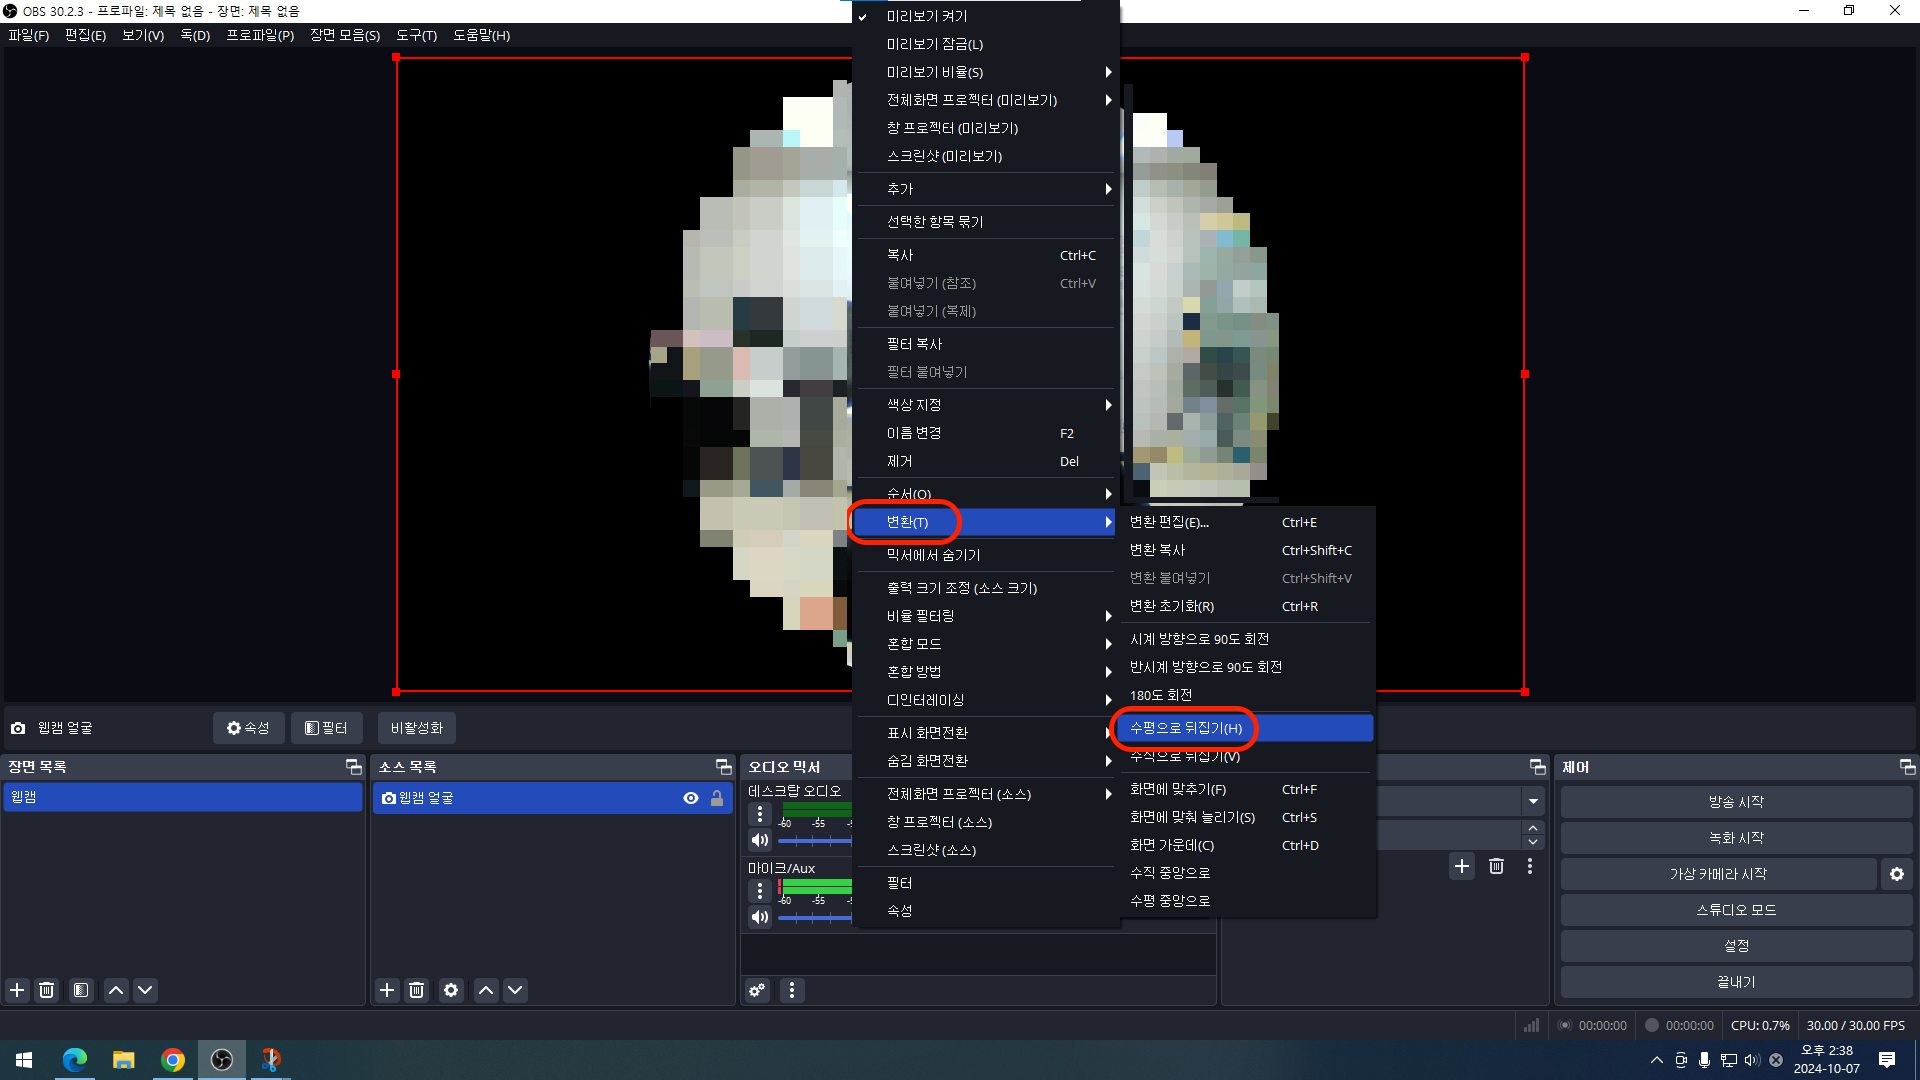Choose 변환 초기화(R) menu entry
This screenshot has width=1920, height=1080.
coord(1172,606)
